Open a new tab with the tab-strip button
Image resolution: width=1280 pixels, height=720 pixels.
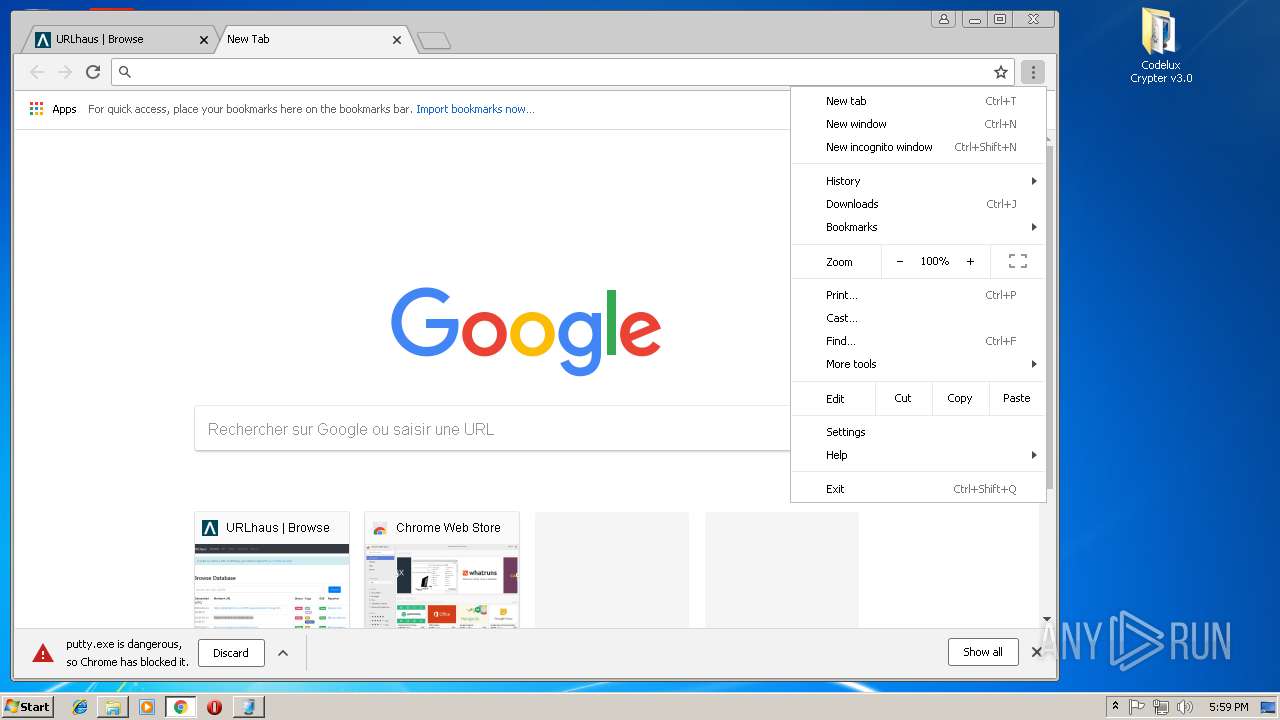pyautogui.click(x=434, y=40)
